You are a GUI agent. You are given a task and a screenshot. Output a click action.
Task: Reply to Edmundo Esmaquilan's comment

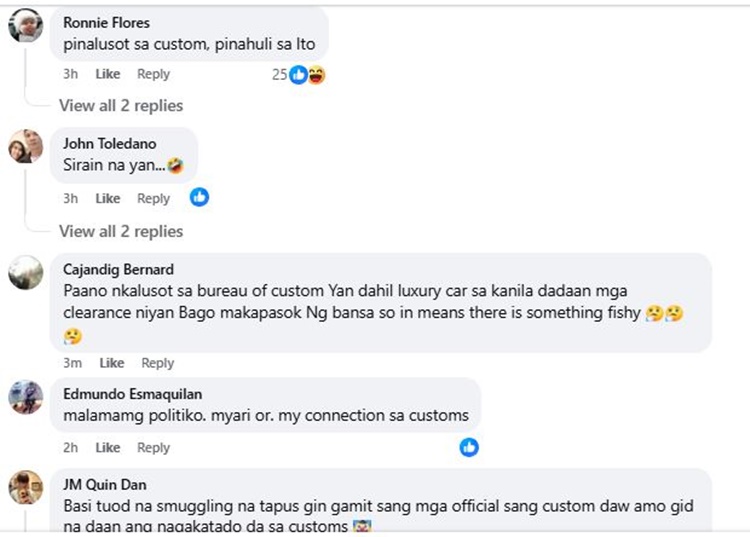(153, 447)
